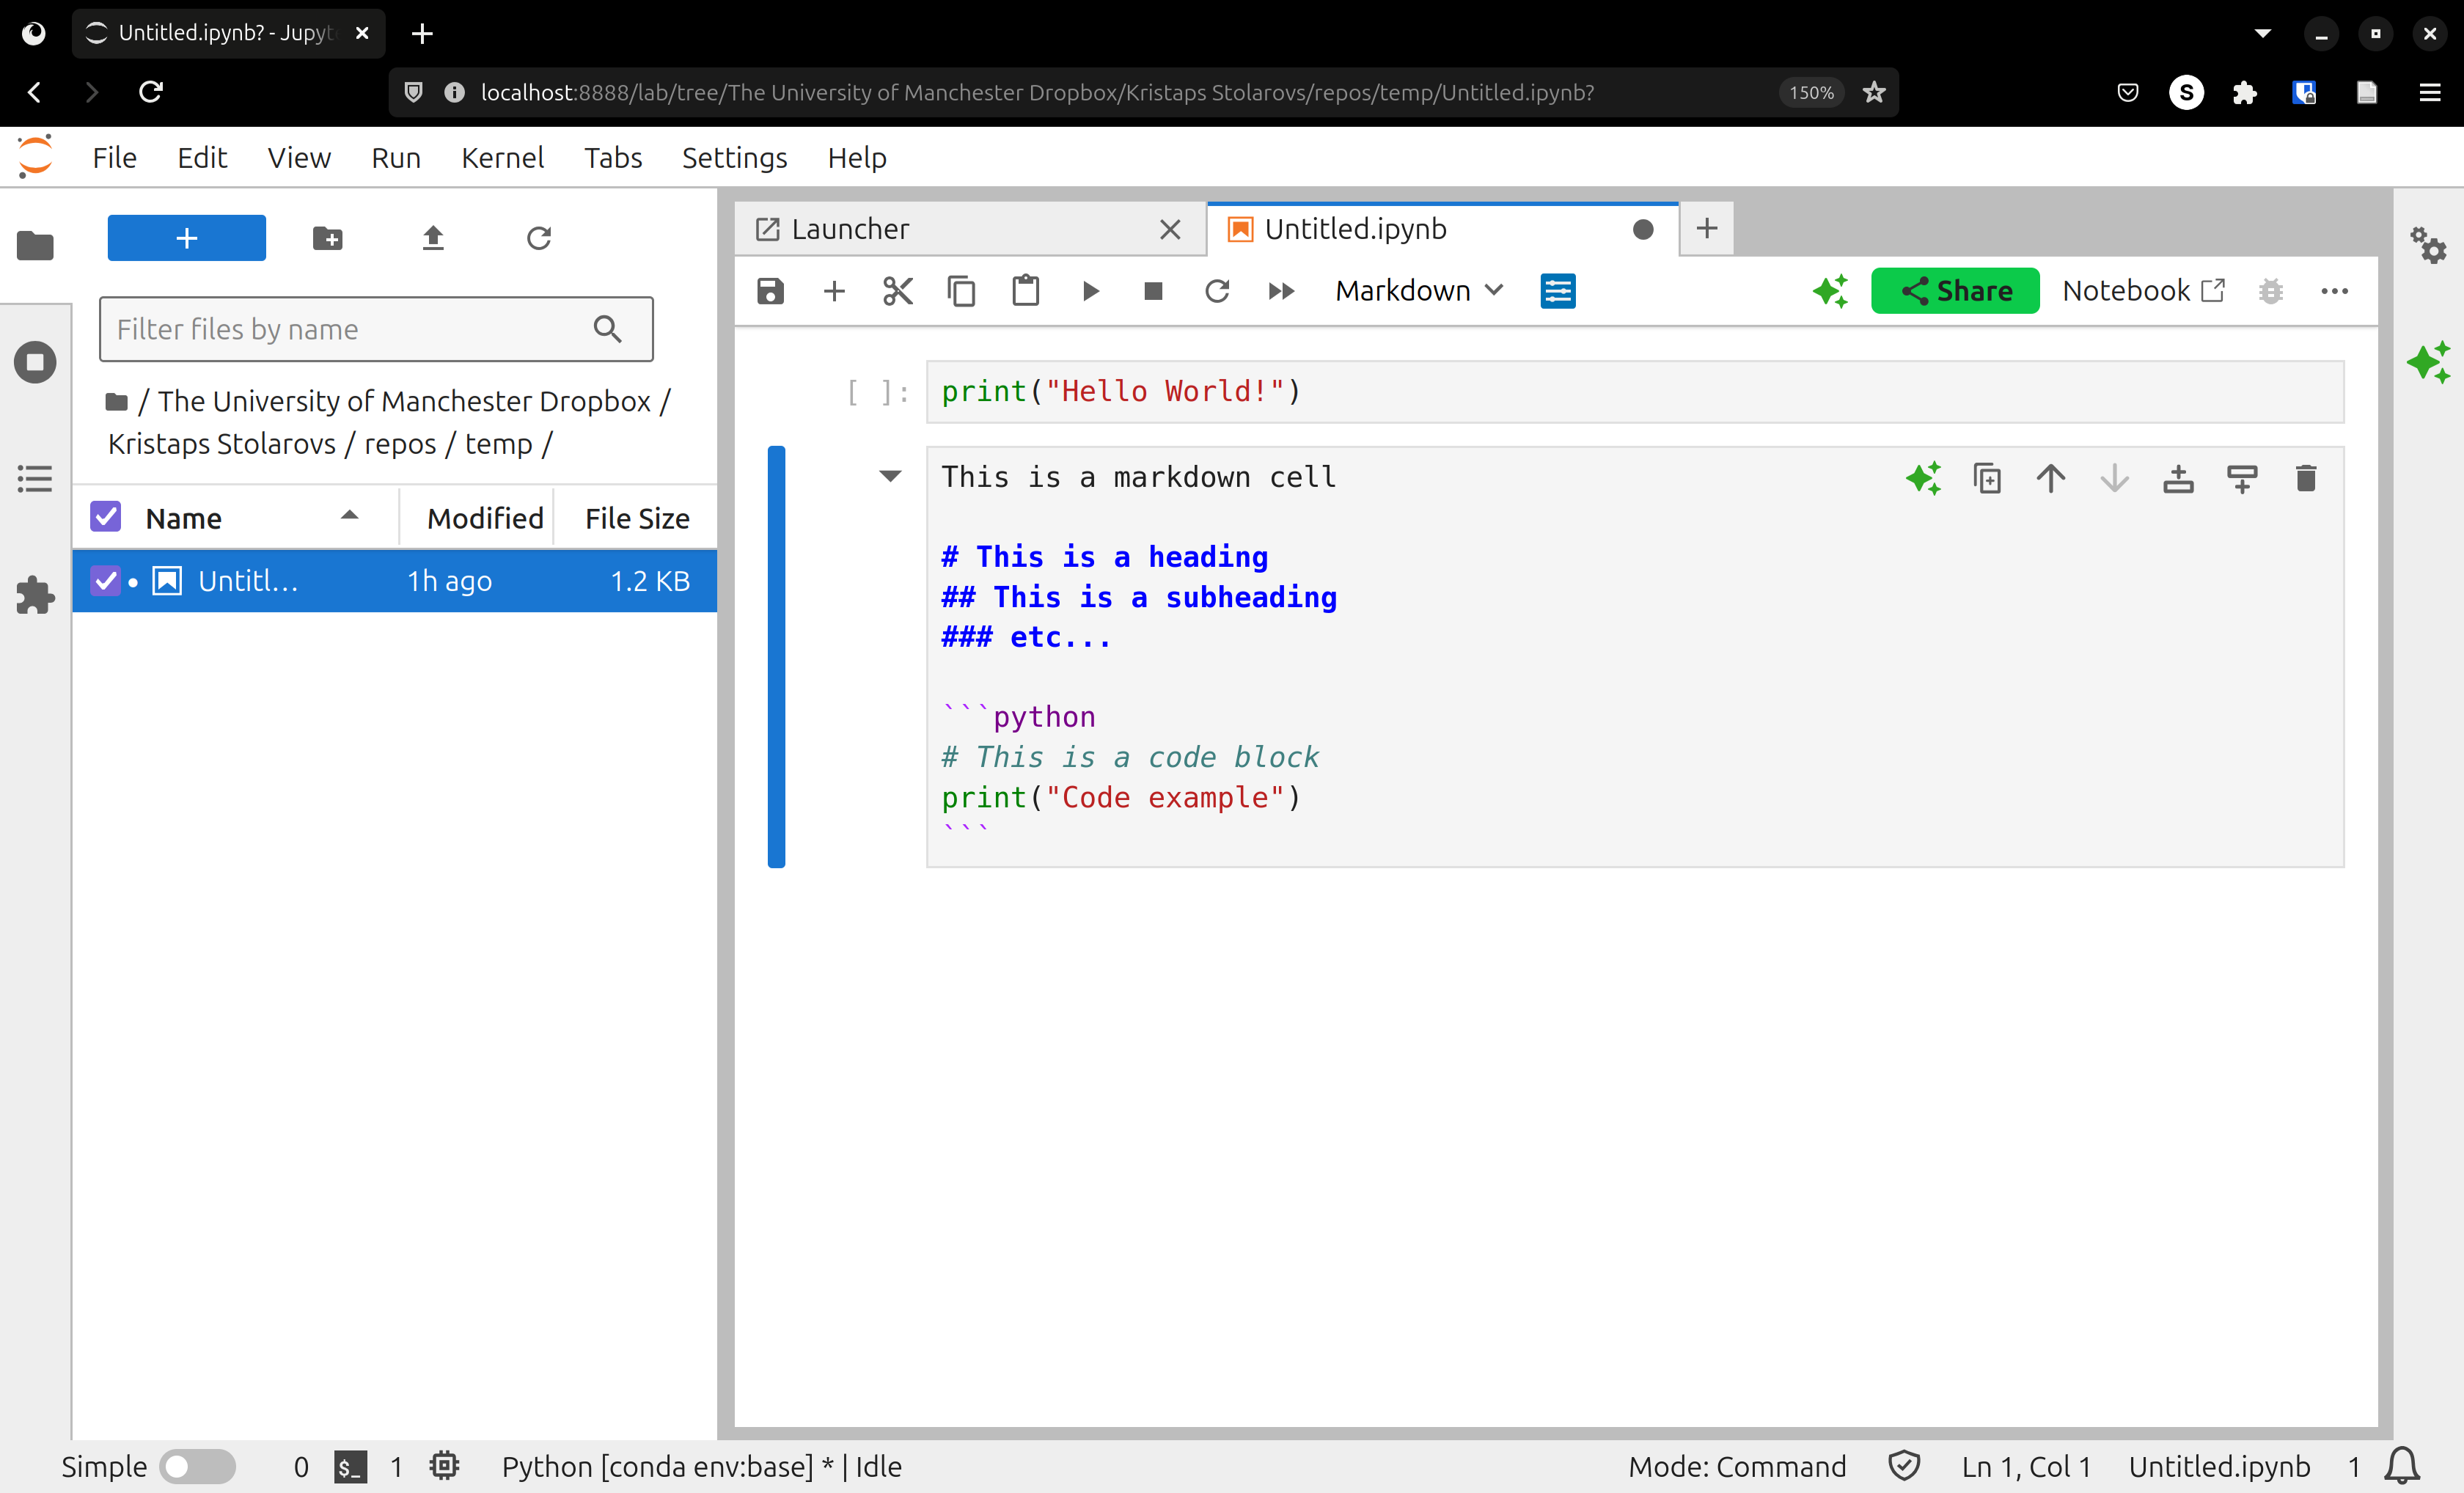
Task: Click the green Share button
Action: pos(1955,291)
